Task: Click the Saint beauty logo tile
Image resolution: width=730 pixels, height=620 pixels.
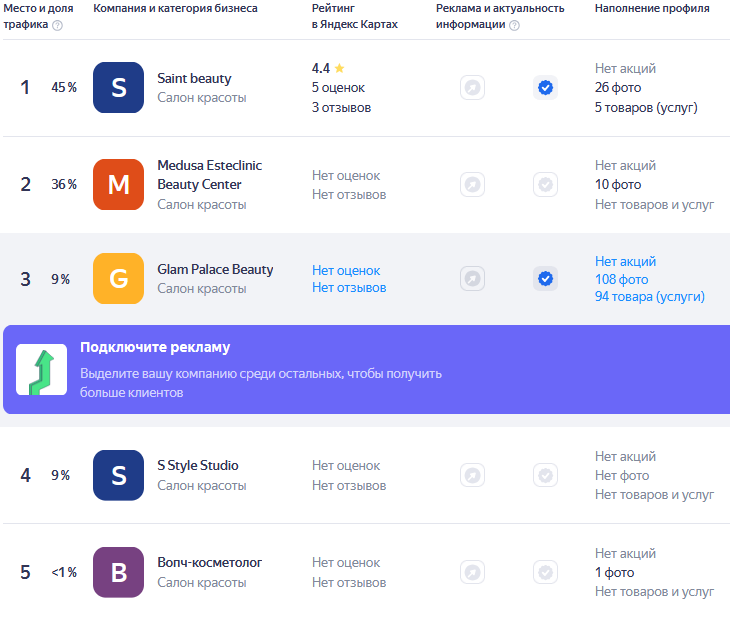Action: pyautogui.click(x=118, y=88)
